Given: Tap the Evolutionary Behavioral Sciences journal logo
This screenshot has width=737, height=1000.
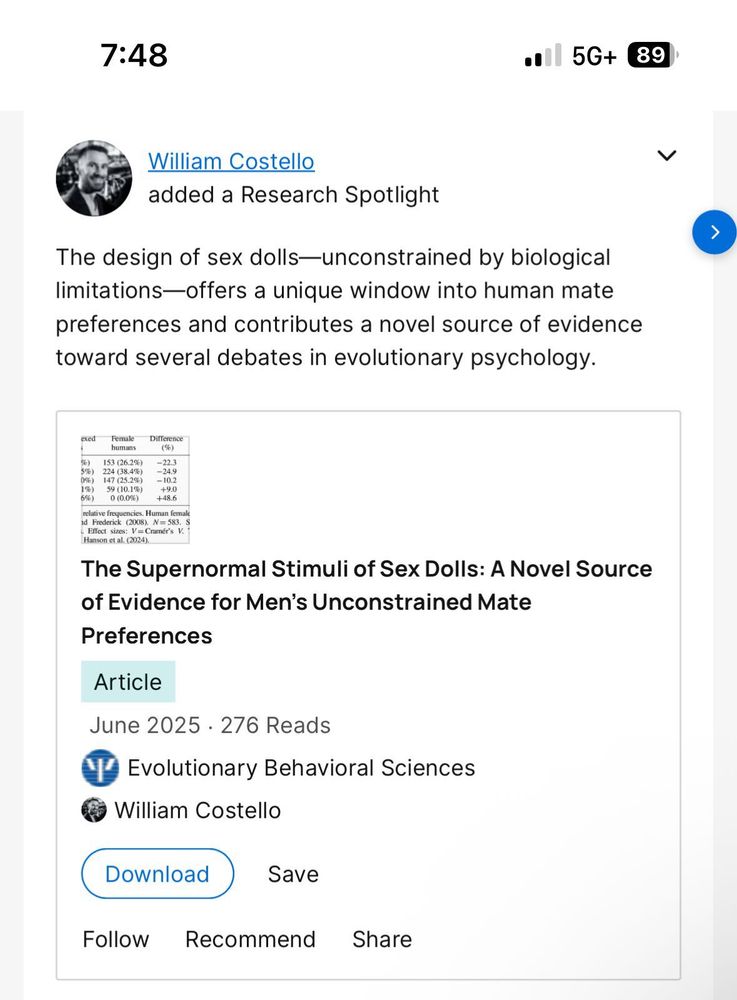Looking at the screenshot, I should (x=100, y=767).
